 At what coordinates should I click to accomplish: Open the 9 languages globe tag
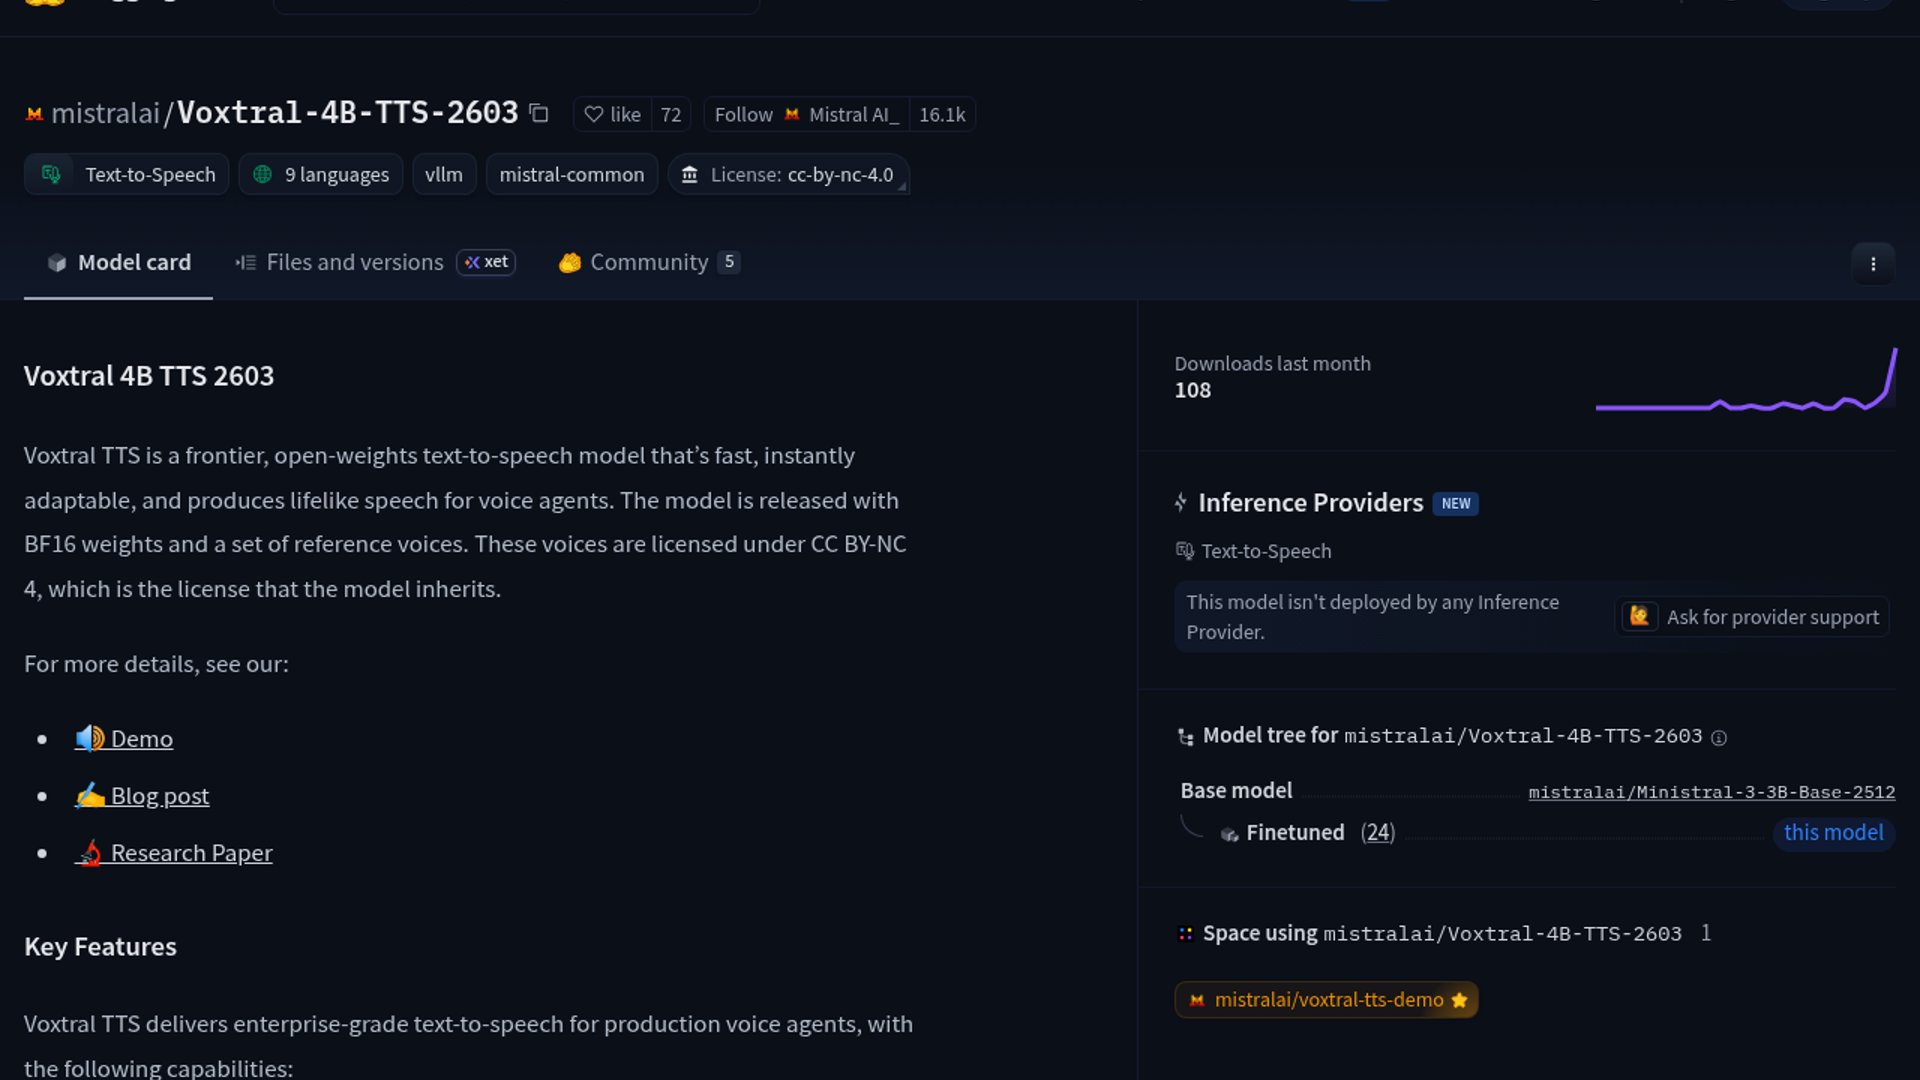tap(321, 175)
